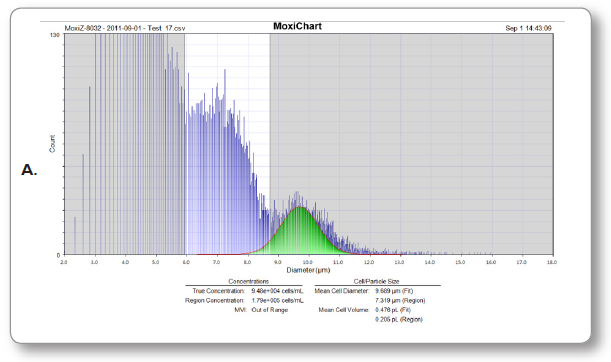Viewport: 611px width, 362px height.
Task: Click the panel label A.
Action: click(29, 170)
